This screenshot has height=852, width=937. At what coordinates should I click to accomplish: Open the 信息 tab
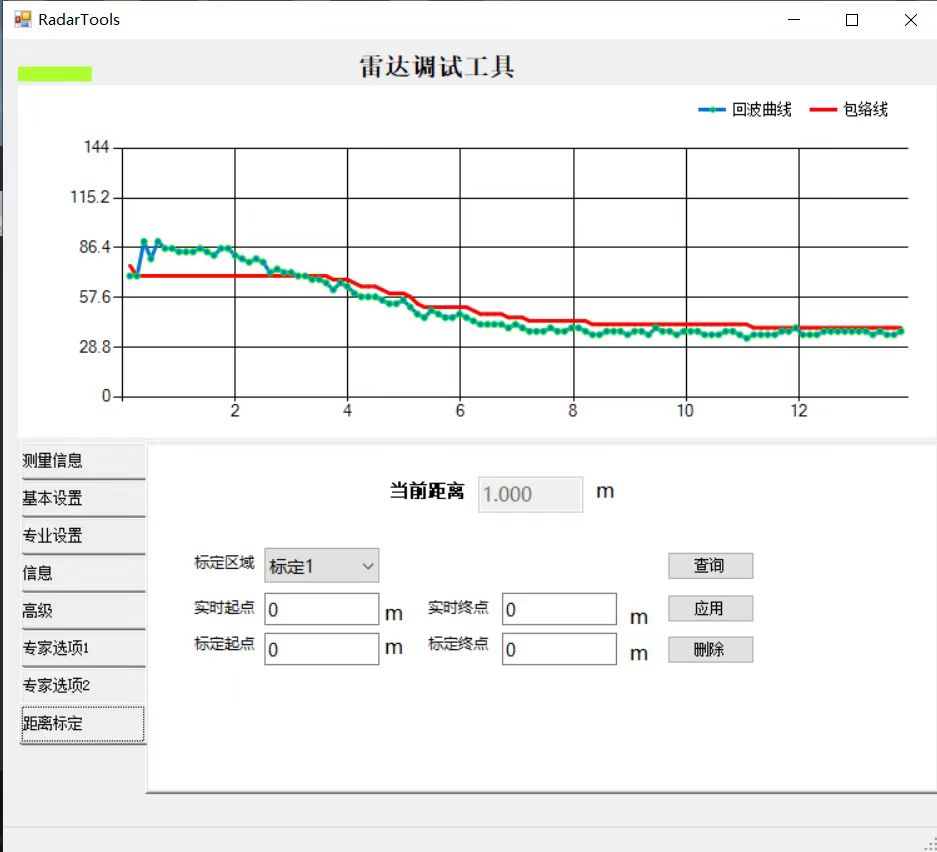pos(82,573)
